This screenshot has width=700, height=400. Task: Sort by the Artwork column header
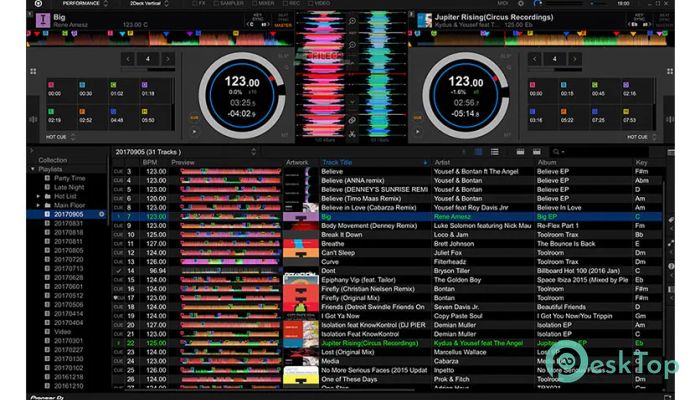click(297, 162)
